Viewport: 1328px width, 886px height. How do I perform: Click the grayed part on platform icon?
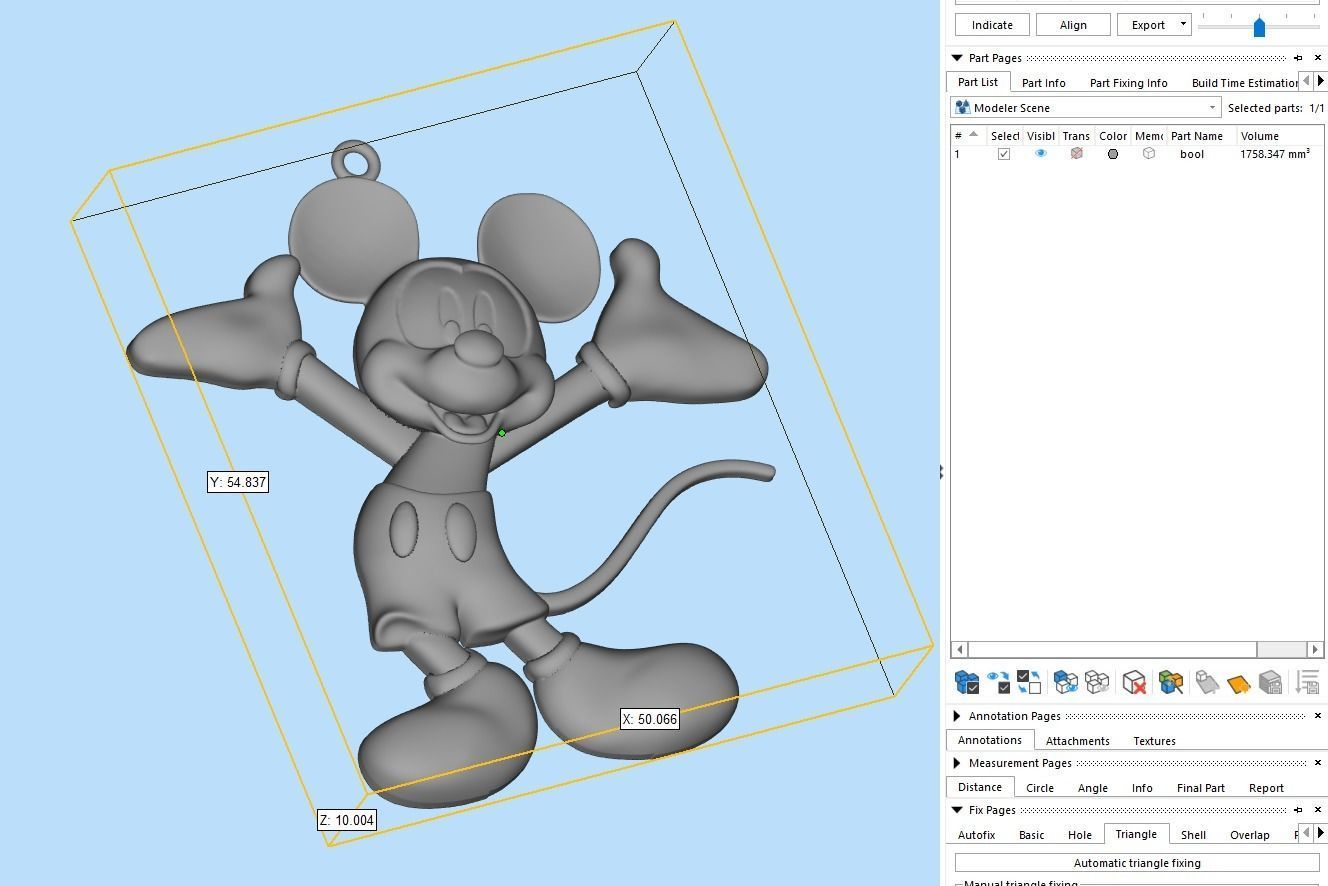(1207, 682)
